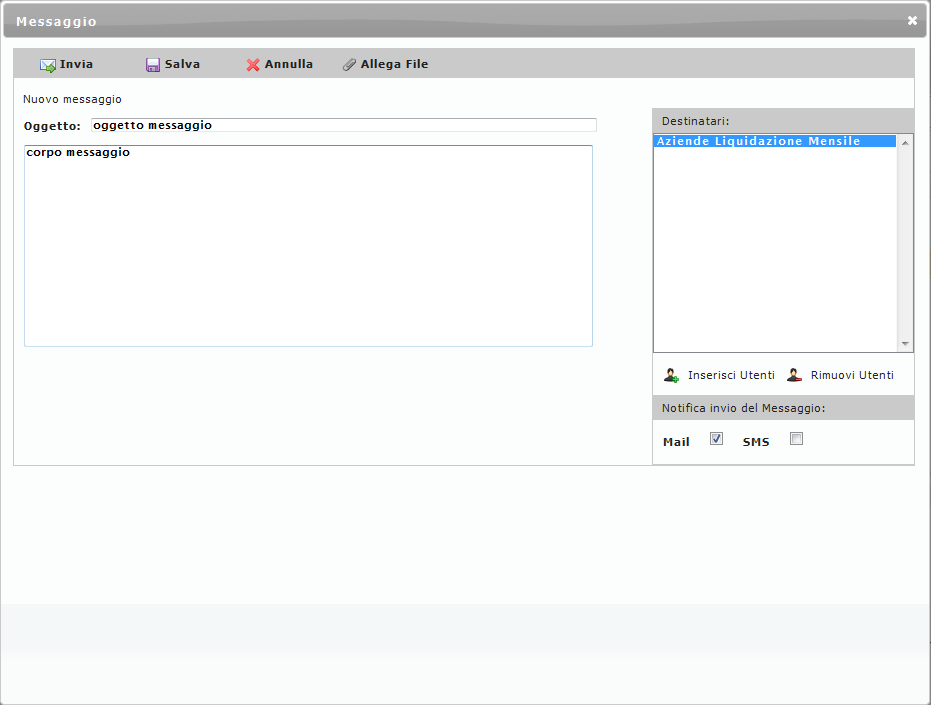Enable the SMS notification checkbox
The width and height of the screenshot is (931, 705).
tap(796, 439)
